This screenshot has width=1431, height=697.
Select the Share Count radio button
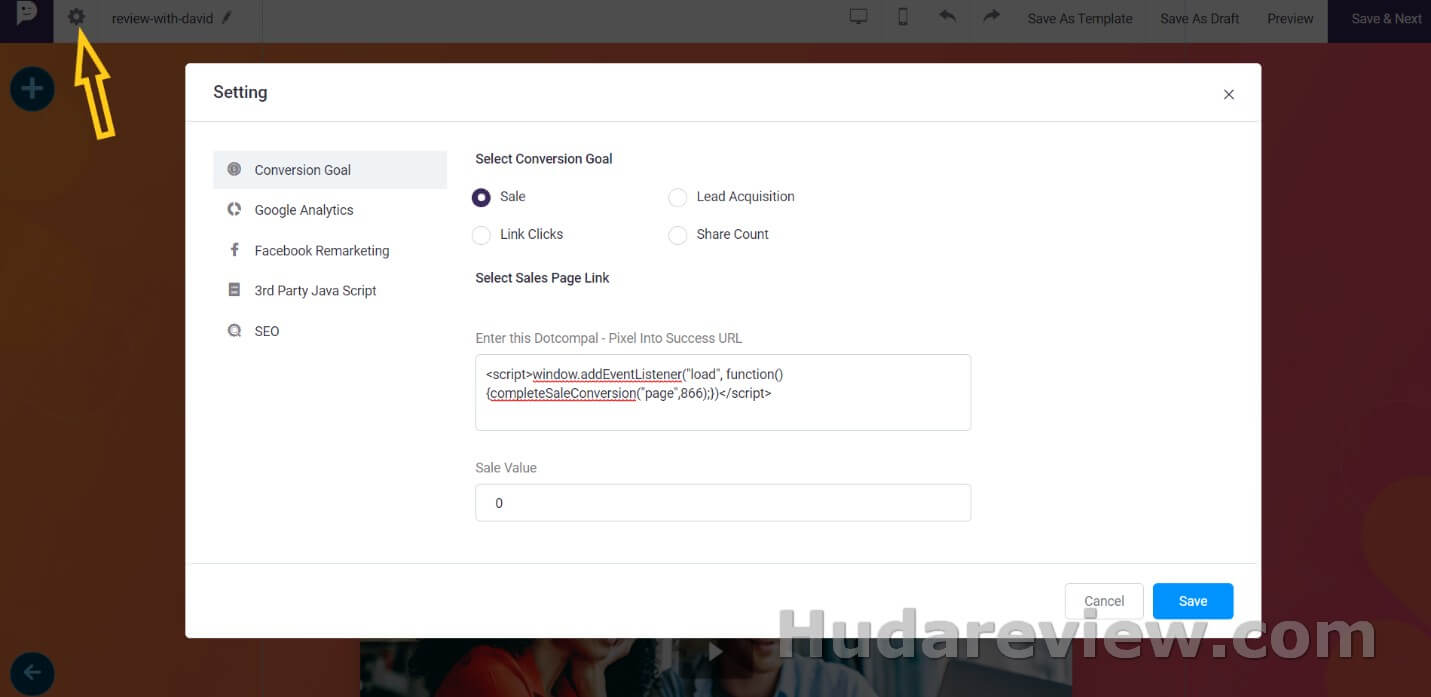(x=677, y=235)
